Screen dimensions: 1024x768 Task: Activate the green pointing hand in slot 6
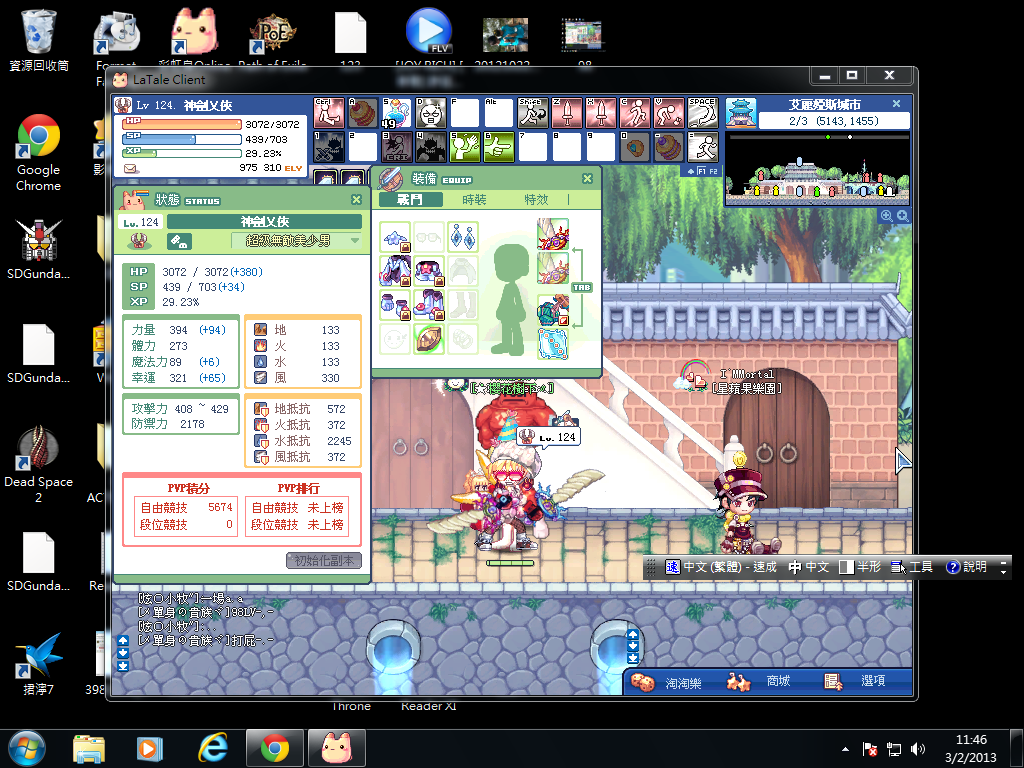tap(499, 147)
